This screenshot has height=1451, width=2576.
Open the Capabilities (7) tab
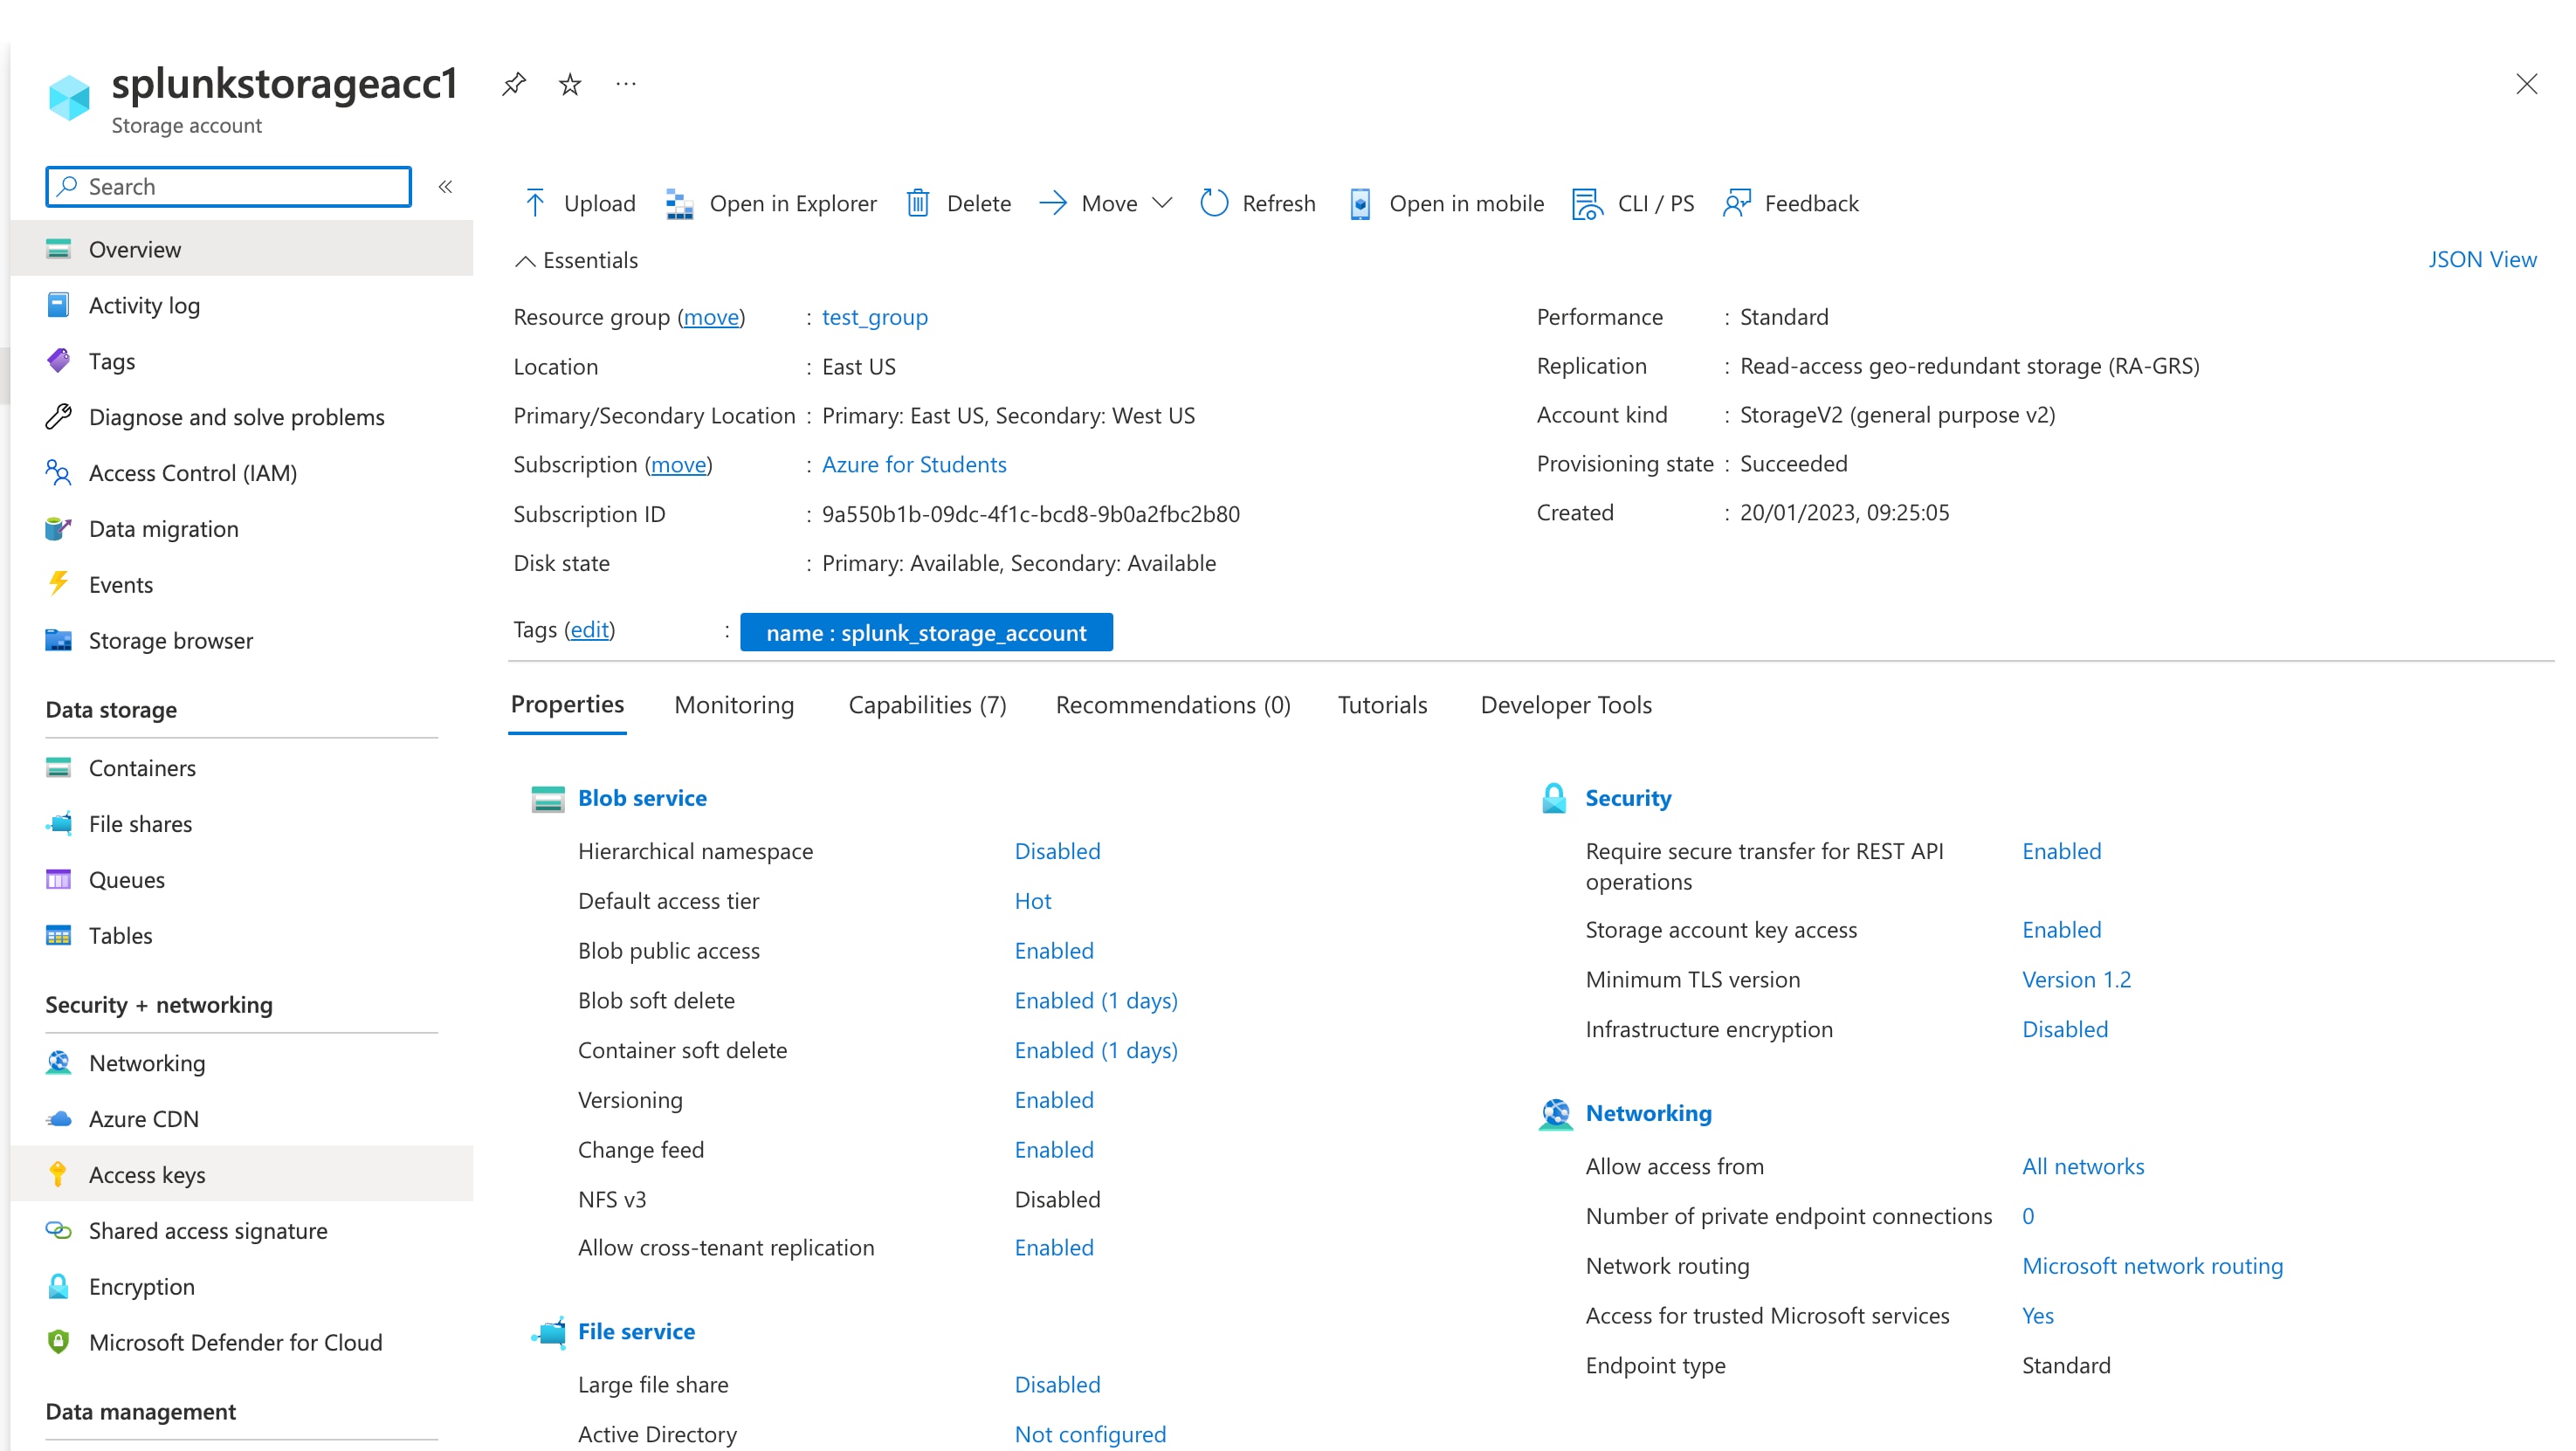pos(927,705)
